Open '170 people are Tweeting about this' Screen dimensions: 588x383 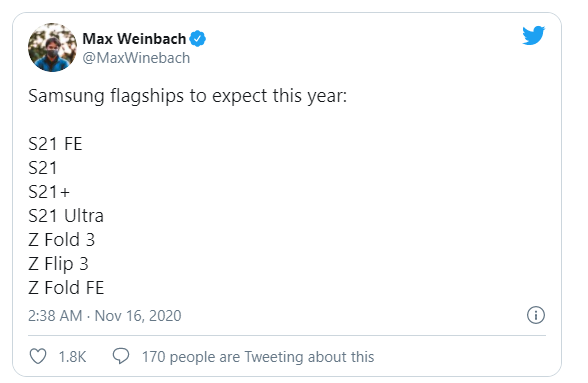[x=258, y=357]
